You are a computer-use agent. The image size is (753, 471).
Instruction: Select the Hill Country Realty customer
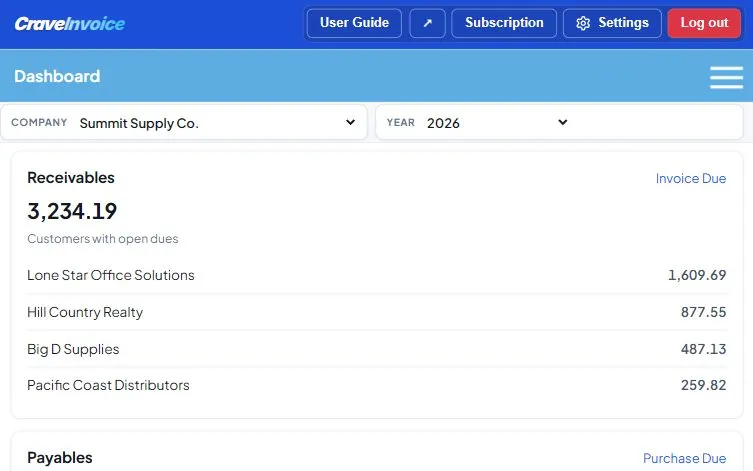coord(85,313)
